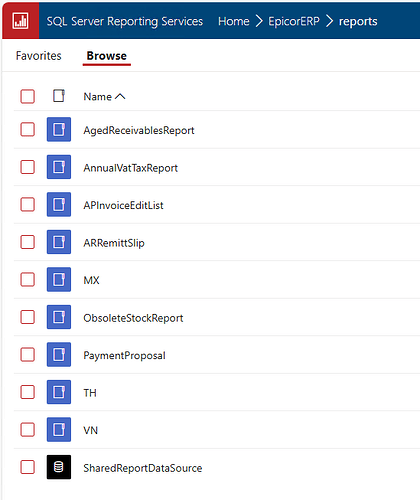Image resolution: width=420 pixels, height=500 pixels.
Task: Open the TH folder icon
Action: 59,392
